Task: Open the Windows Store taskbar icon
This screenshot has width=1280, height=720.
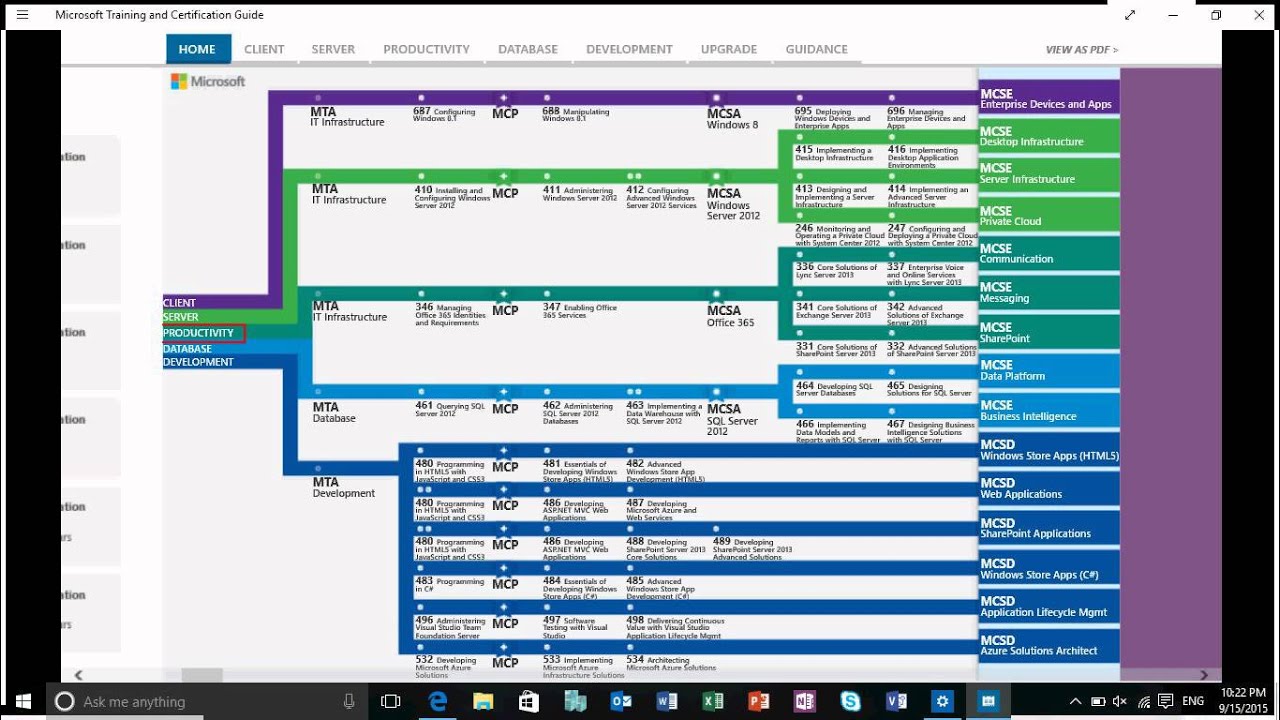Action: pos(529,701)
